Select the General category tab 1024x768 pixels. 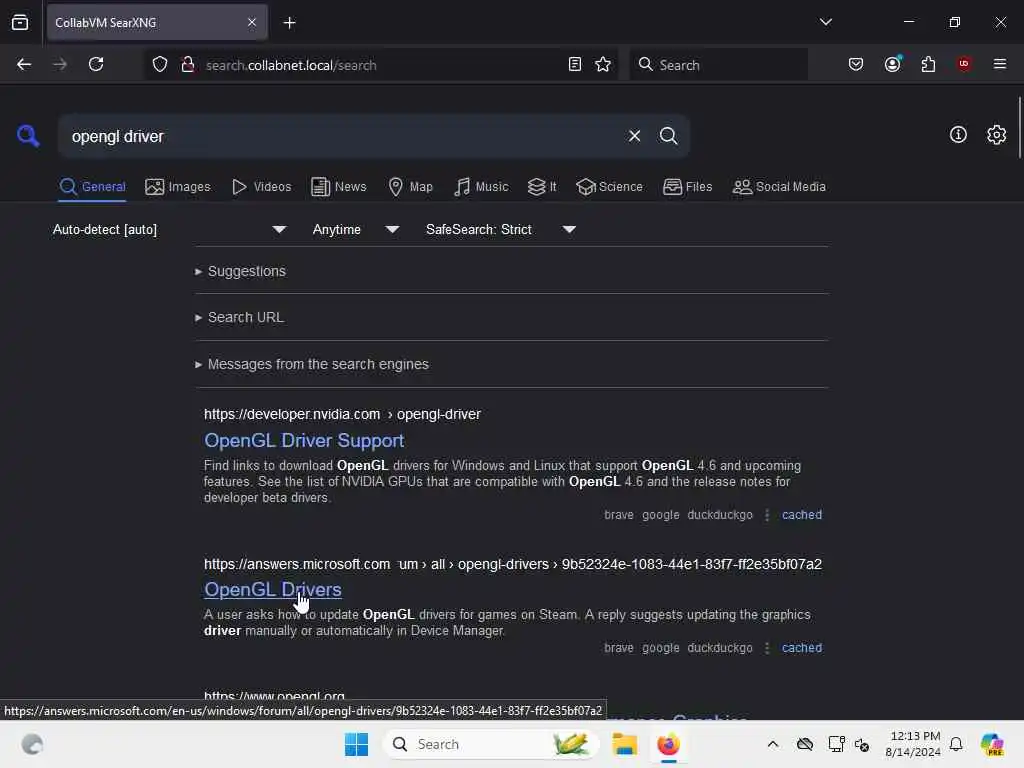(92, 187)
